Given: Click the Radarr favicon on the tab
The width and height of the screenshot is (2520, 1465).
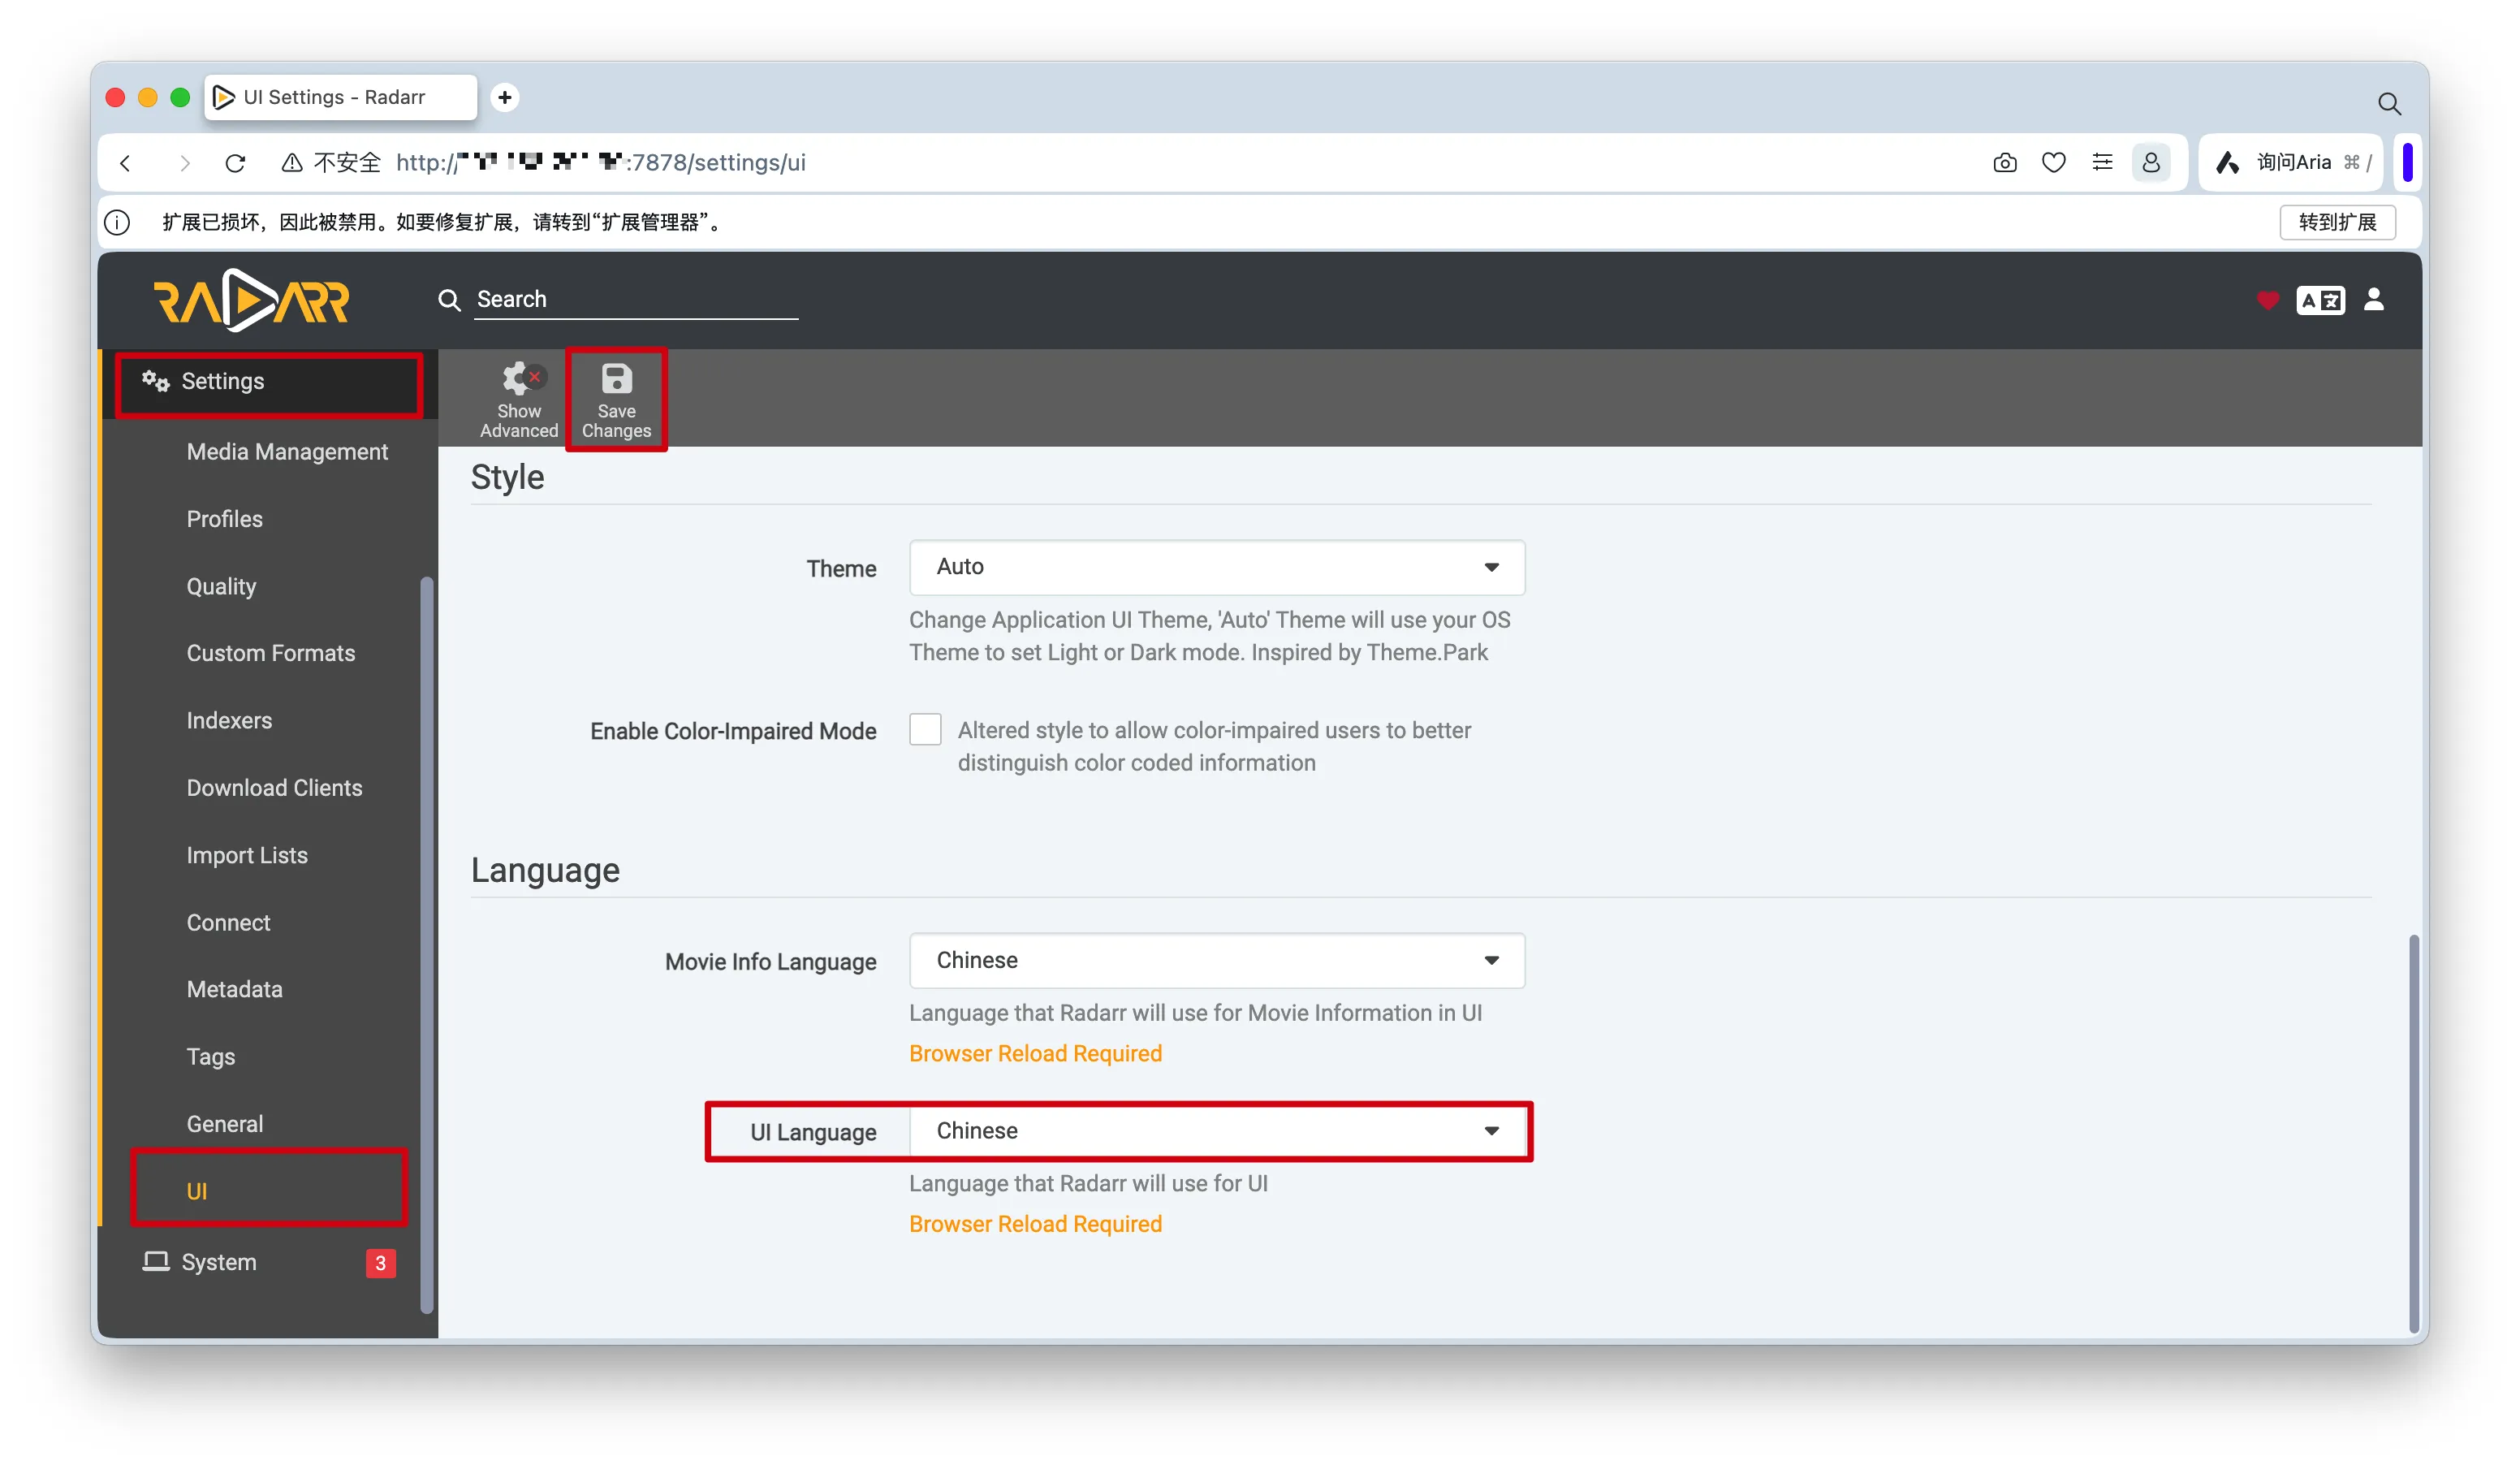Looking at the screenshot, I should 224,97.
